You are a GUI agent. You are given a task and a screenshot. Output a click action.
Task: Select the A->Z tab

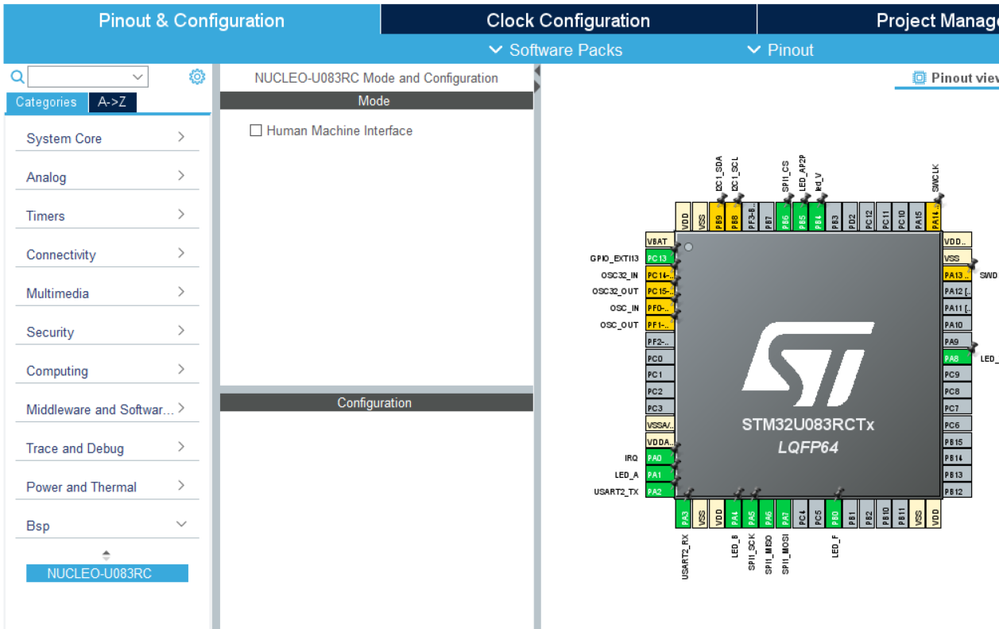112,102
